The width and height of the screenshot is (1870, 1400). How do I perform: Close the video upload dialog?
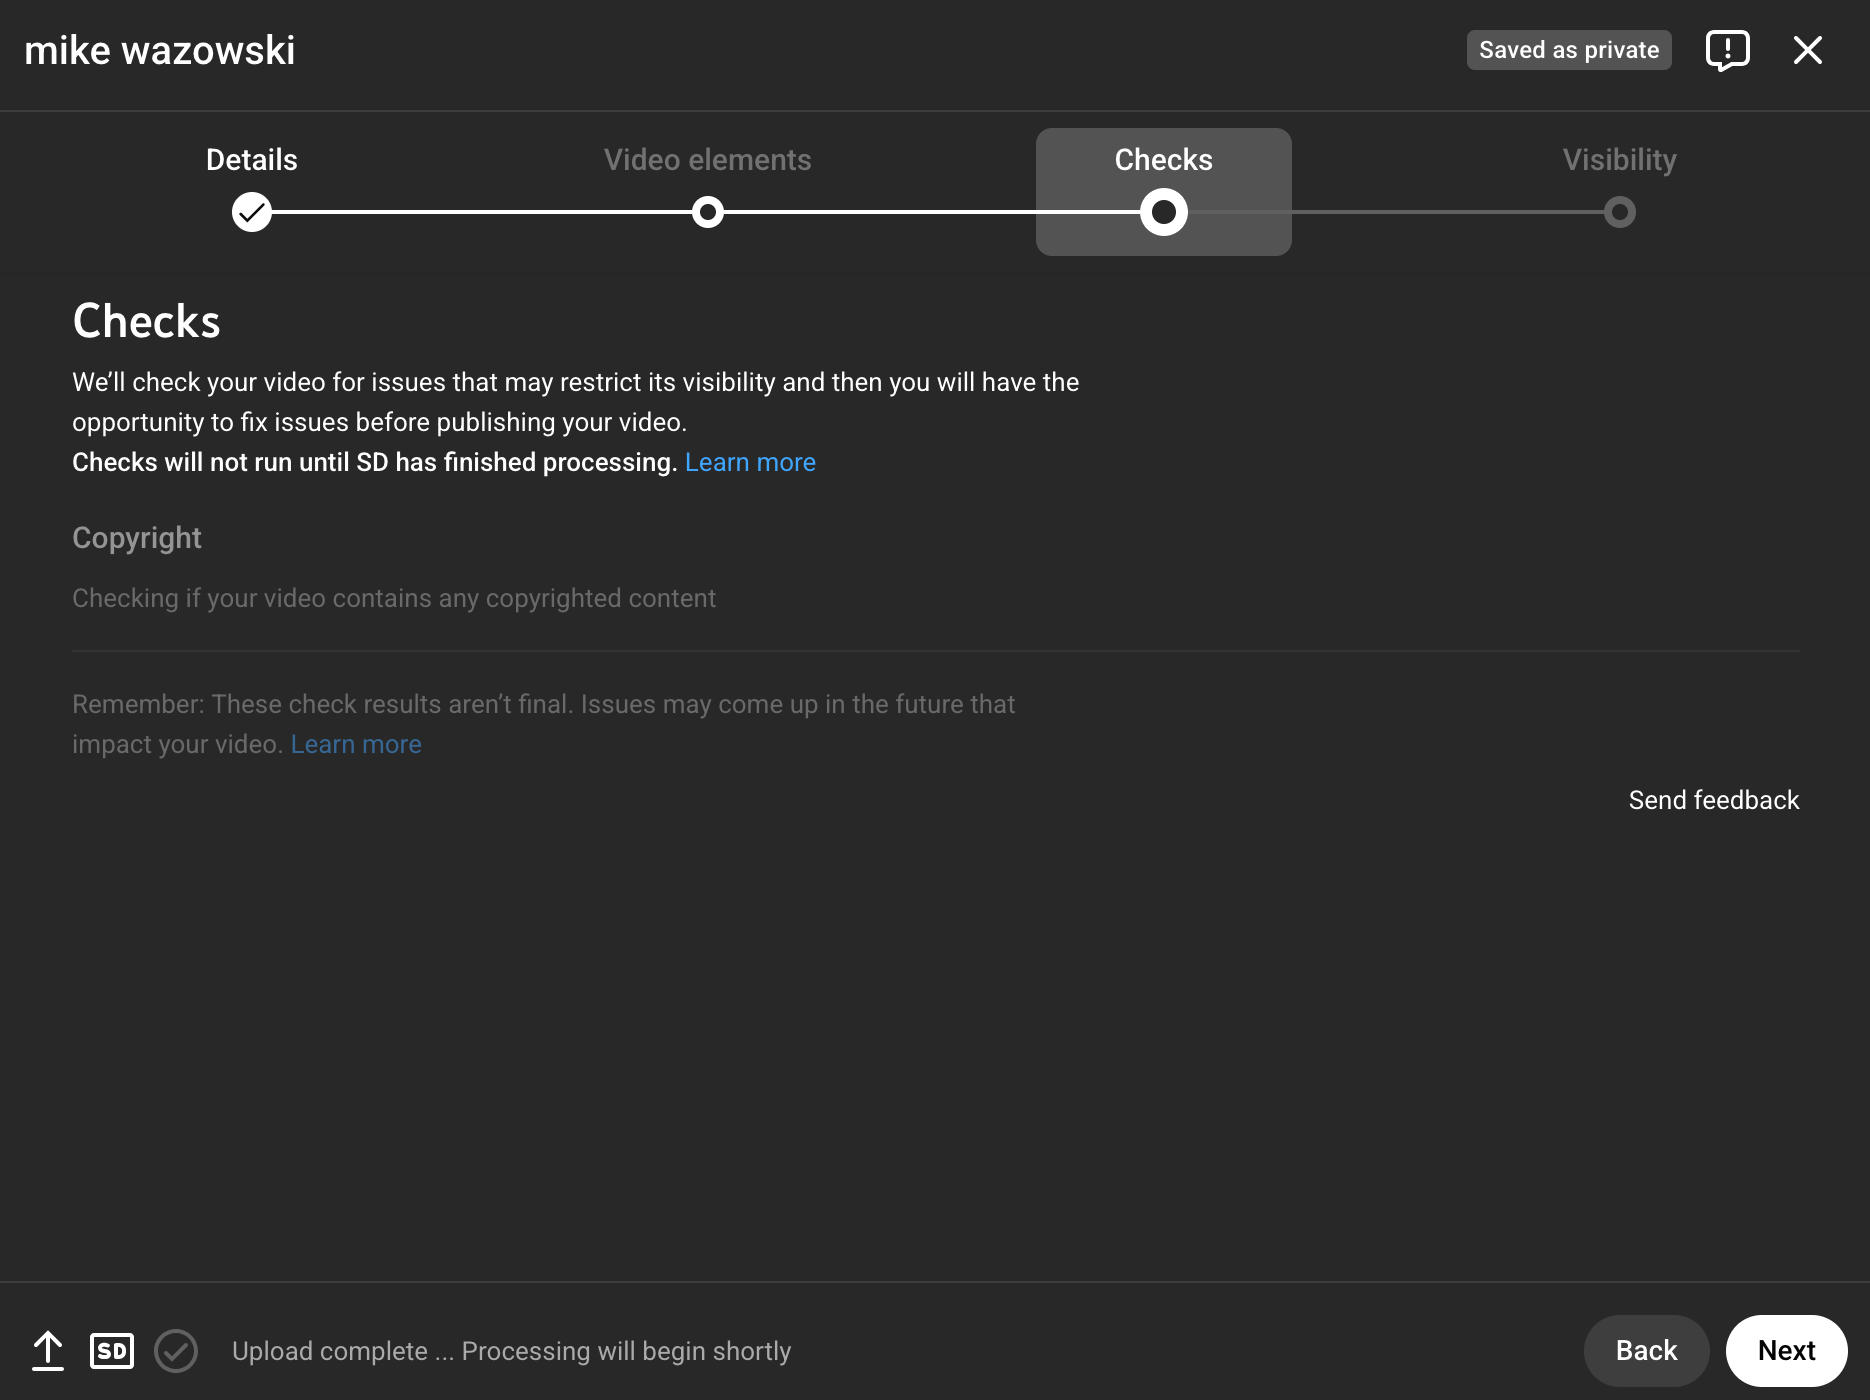tap(1807, 49)
